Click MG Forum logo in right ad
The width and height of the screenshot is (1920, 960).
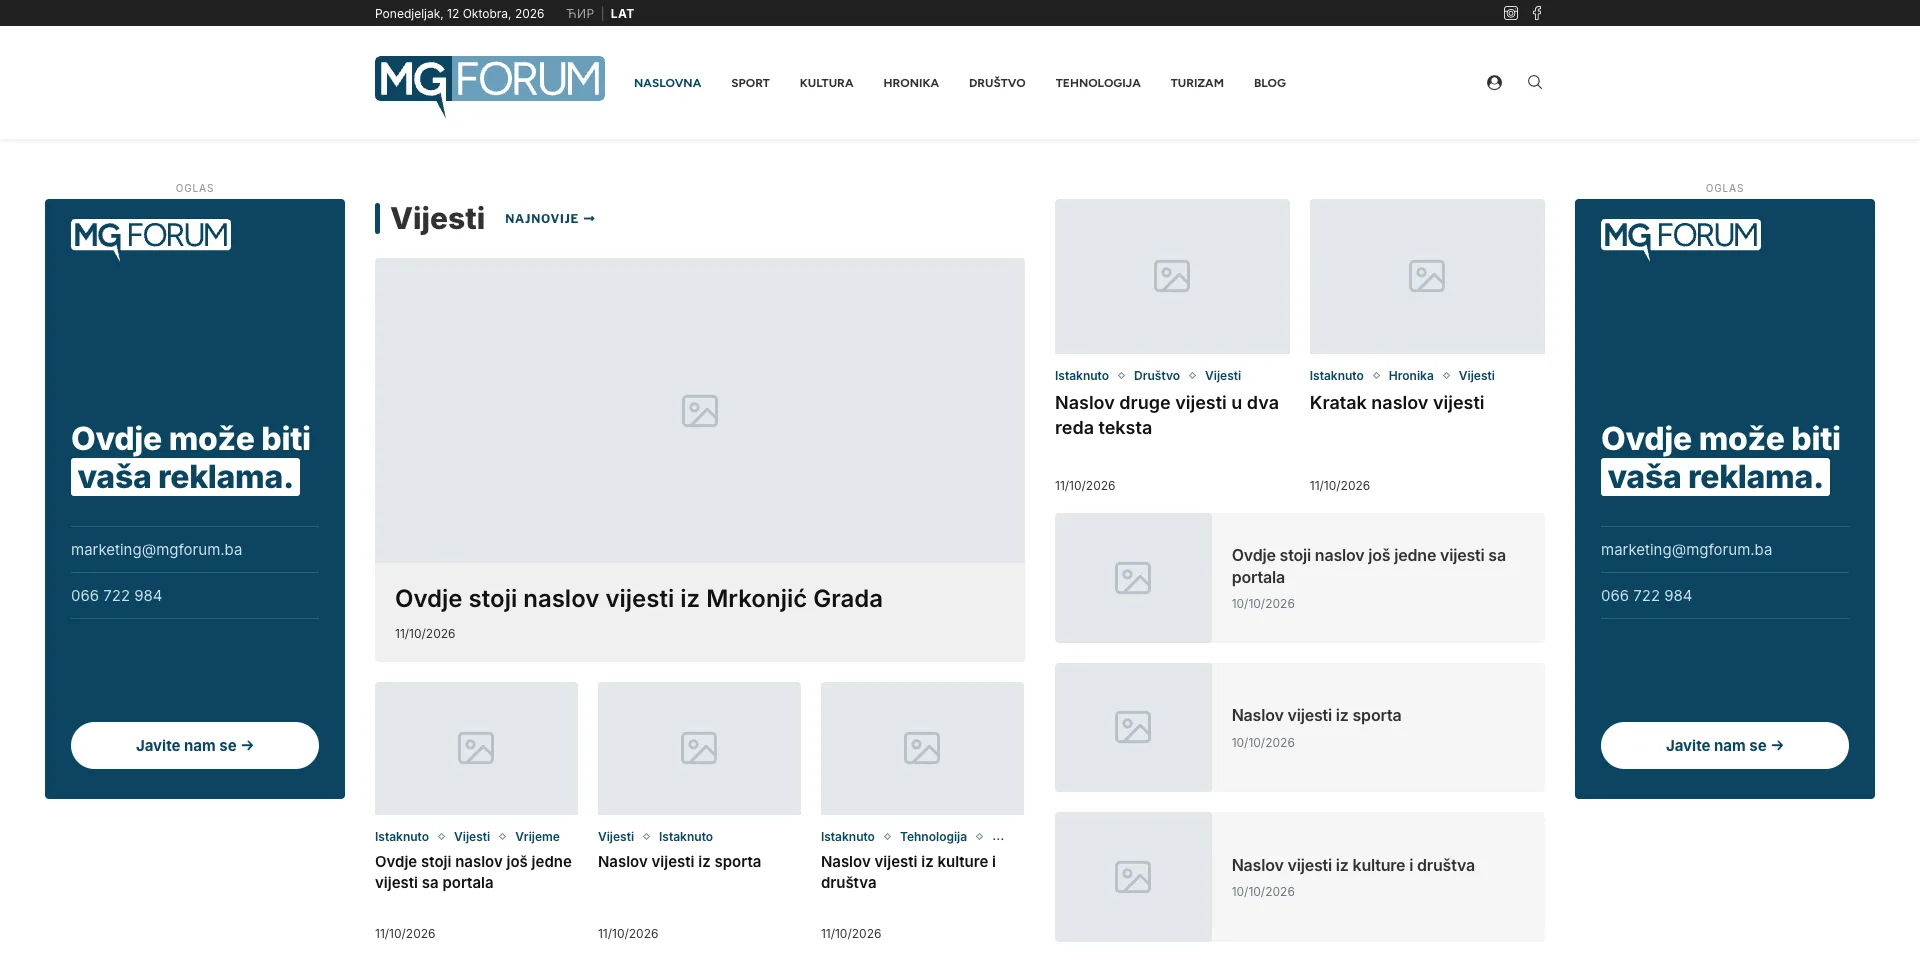pos(1681,239)
